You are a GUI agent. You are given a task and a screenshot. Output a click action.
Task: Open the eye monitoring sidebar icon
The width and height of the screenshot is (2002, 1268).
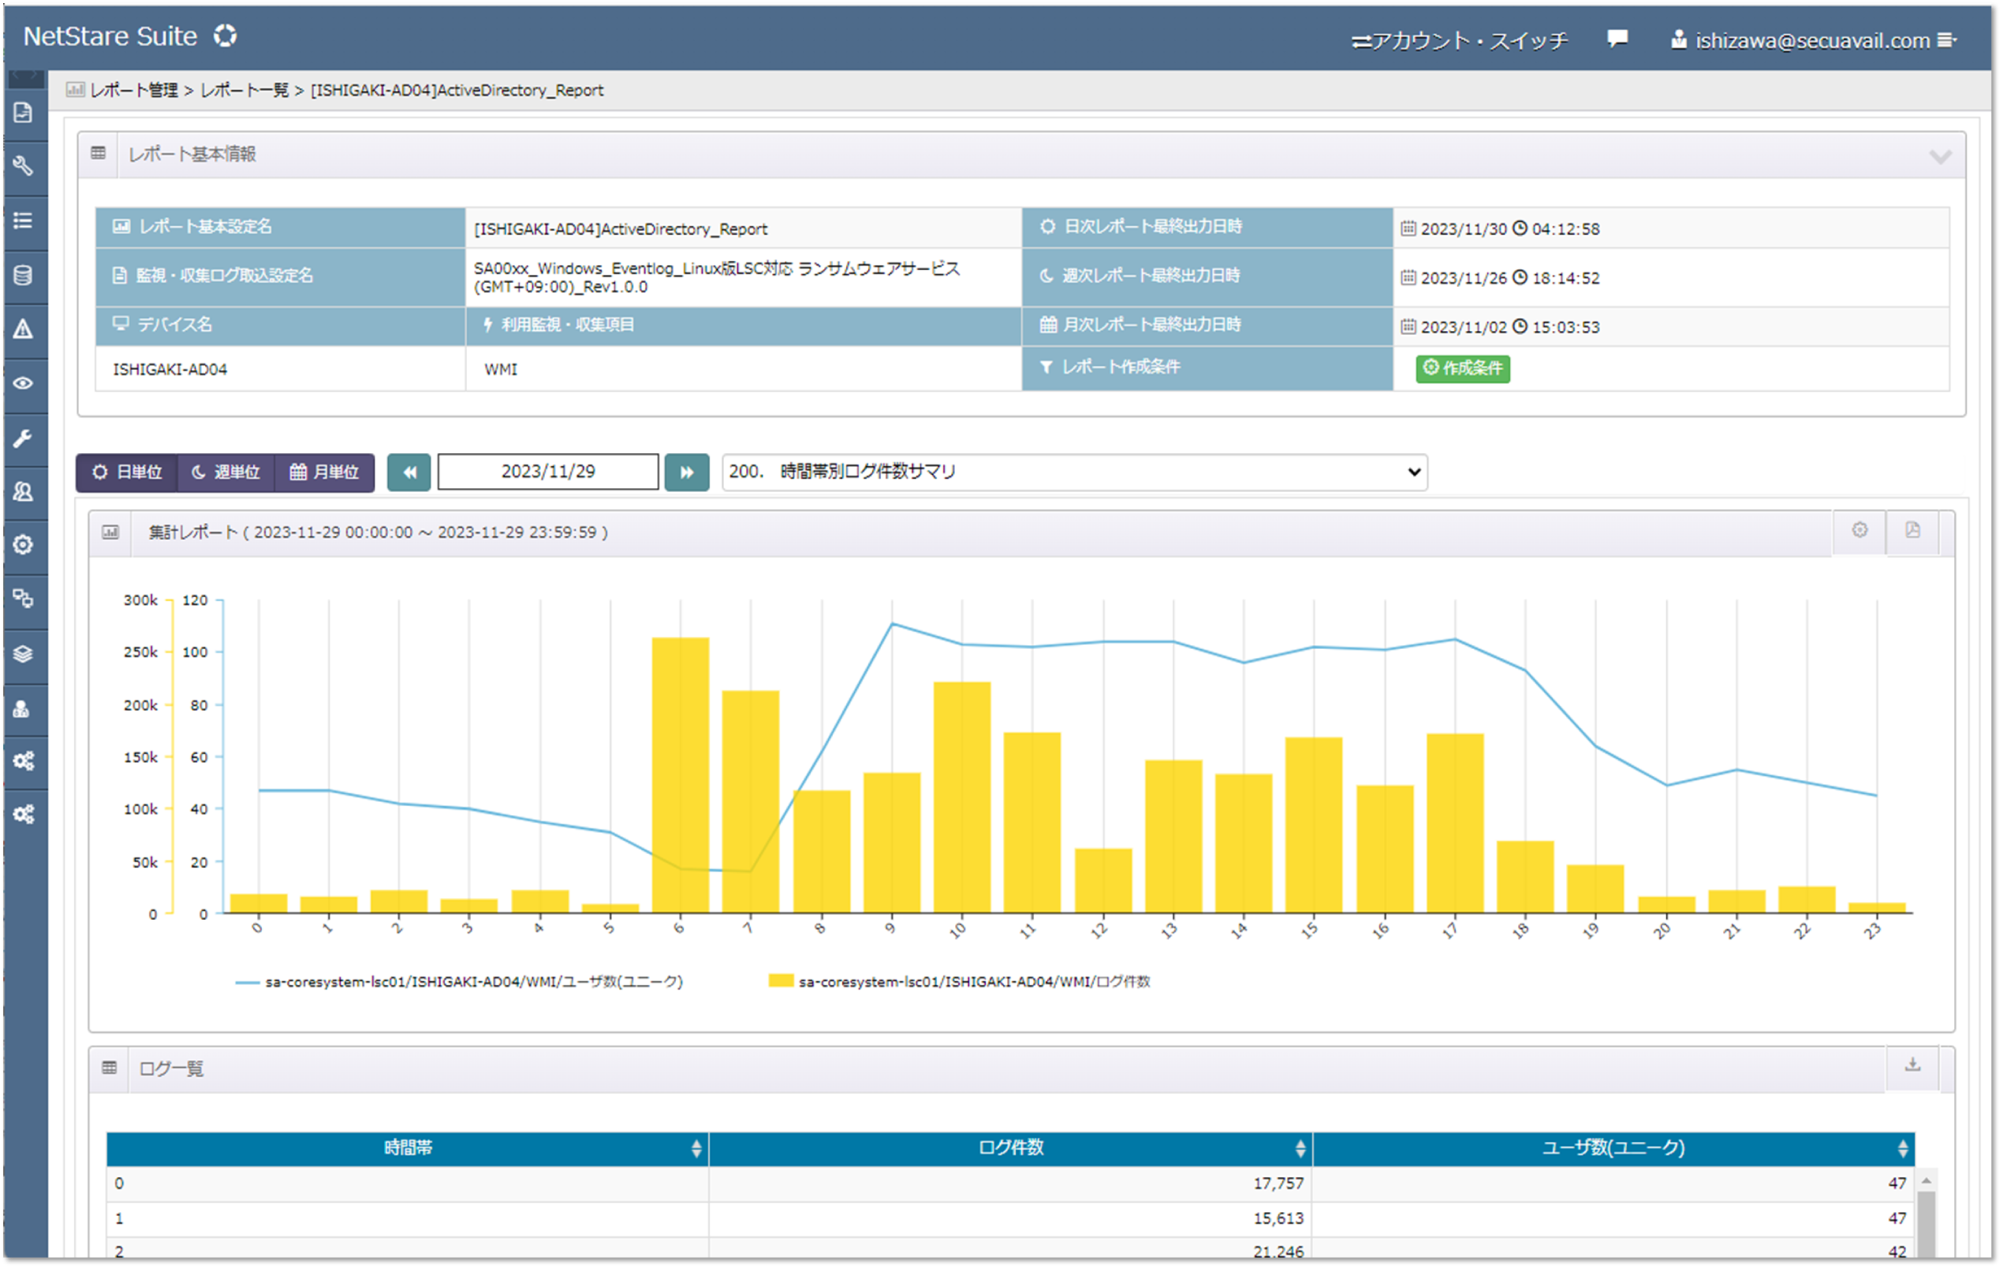pos(23,383)
